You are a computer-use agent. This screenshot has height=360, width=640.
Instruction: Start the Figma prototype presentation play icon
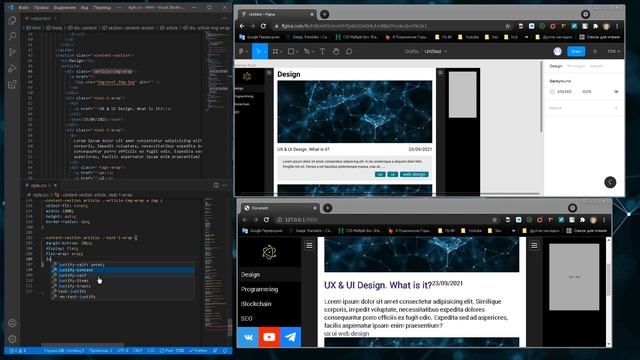click(x=595, y=51)
